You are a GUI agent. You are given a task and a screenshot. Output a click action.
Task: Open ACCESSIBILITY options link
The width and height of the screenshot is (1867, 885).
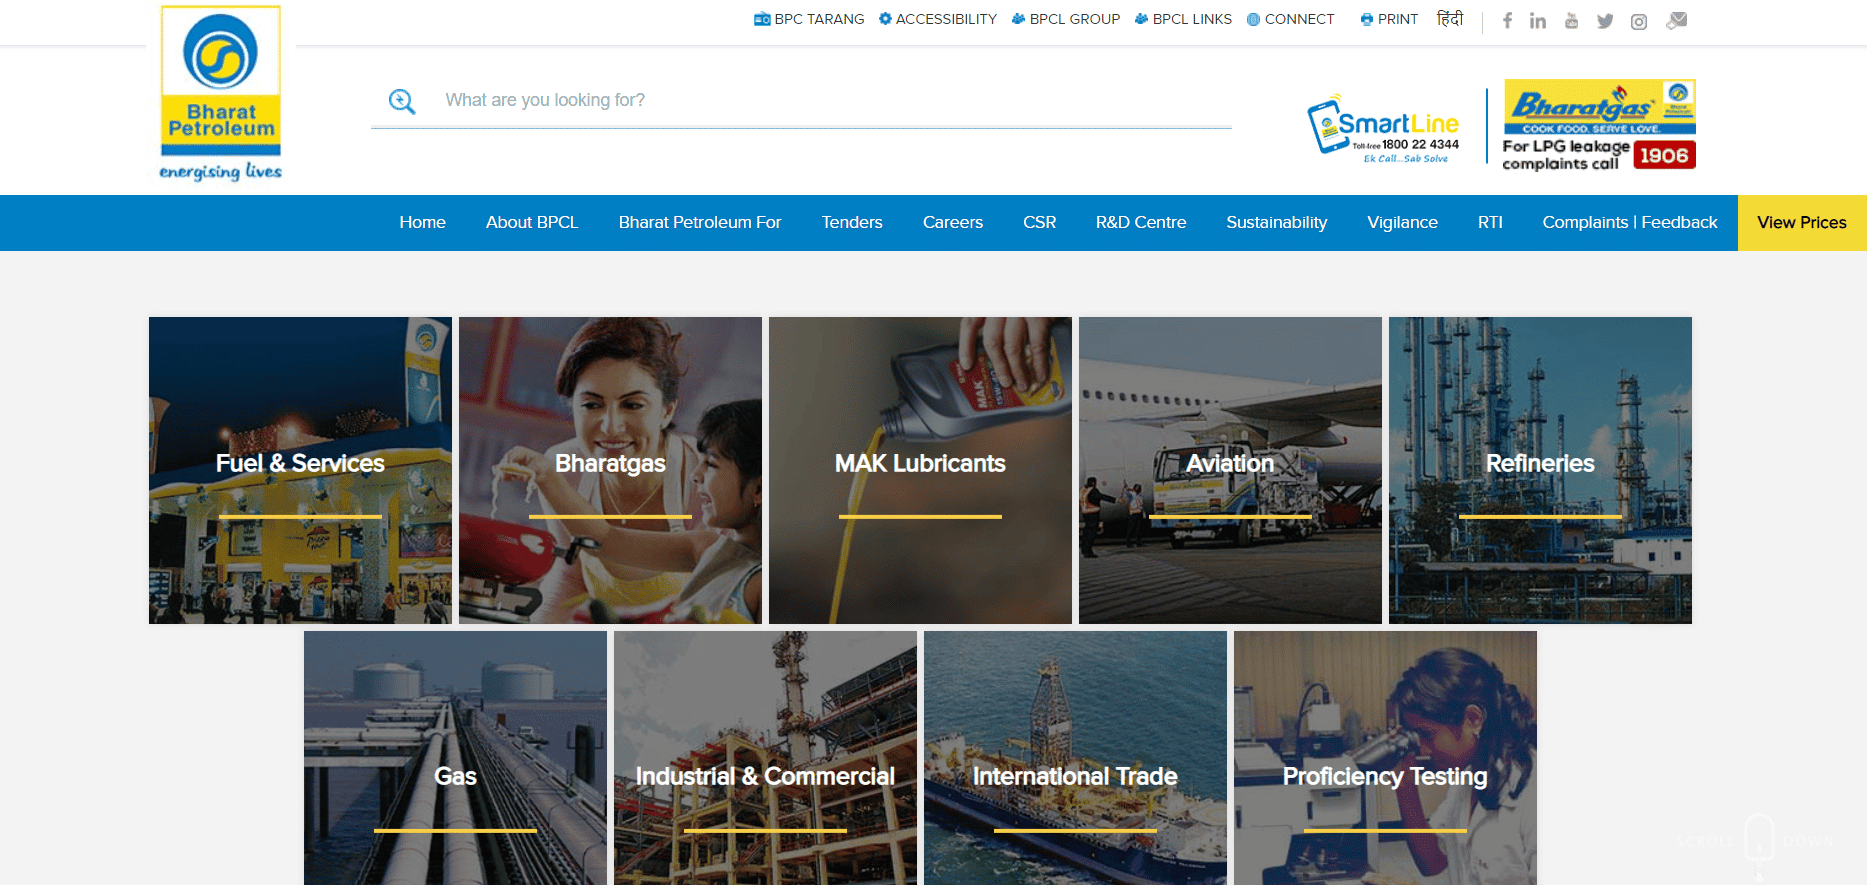pyautogui.click(x=938, y=19)
